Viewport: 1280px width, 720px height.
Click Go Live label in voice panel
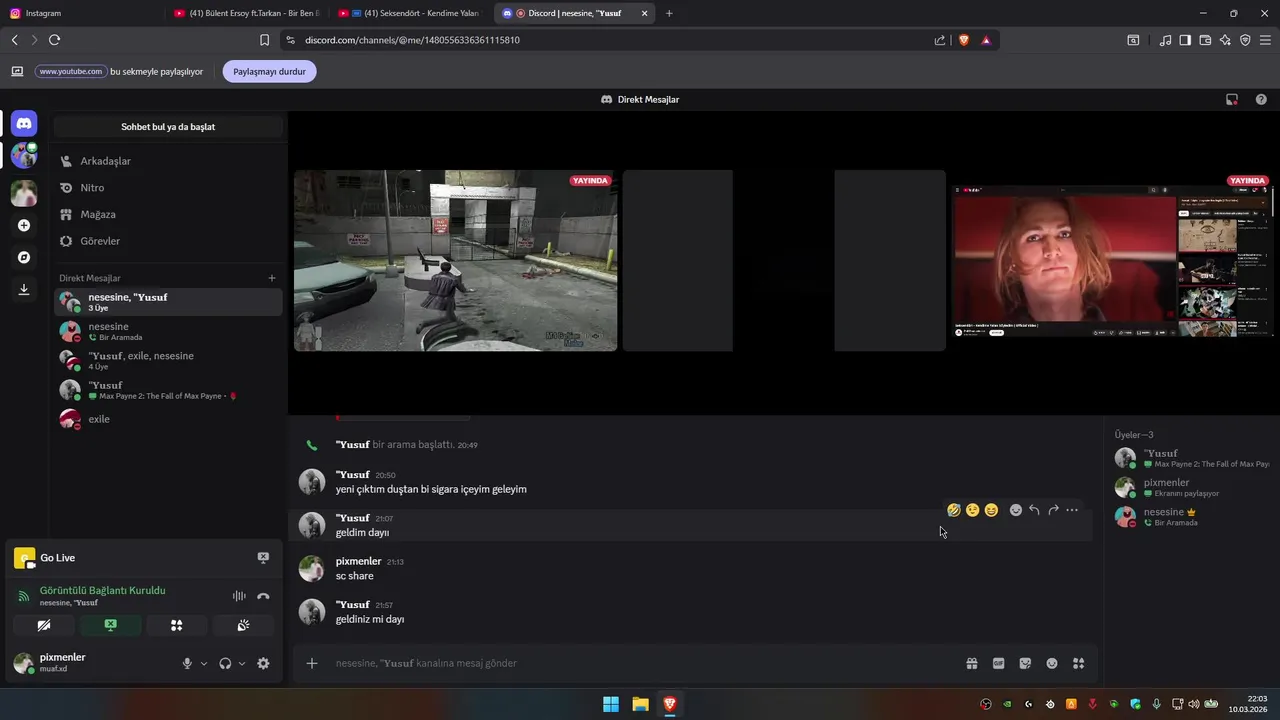tap(58, 558)
